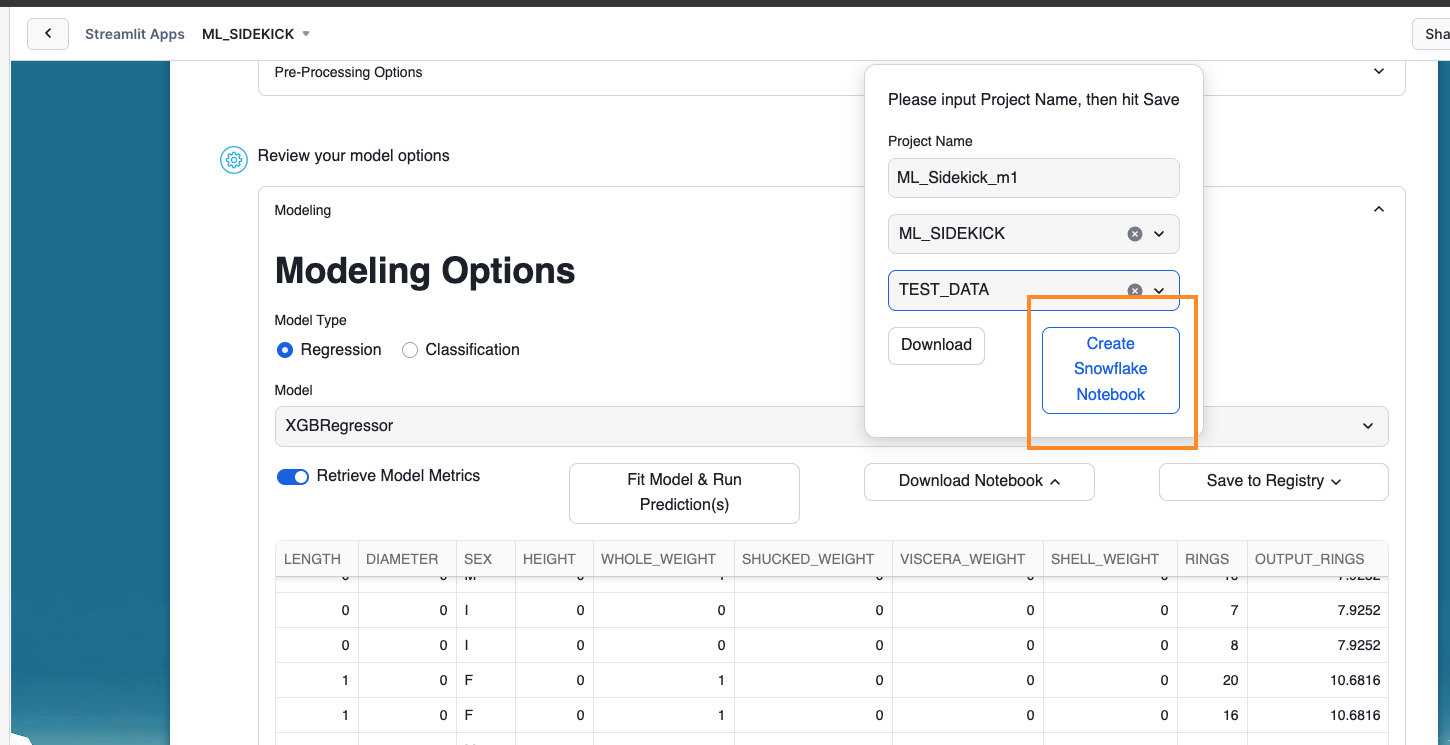Viewport: 1450px width, 745px height.
Task: Select the Classification radio button
Action: pos(410,350)
